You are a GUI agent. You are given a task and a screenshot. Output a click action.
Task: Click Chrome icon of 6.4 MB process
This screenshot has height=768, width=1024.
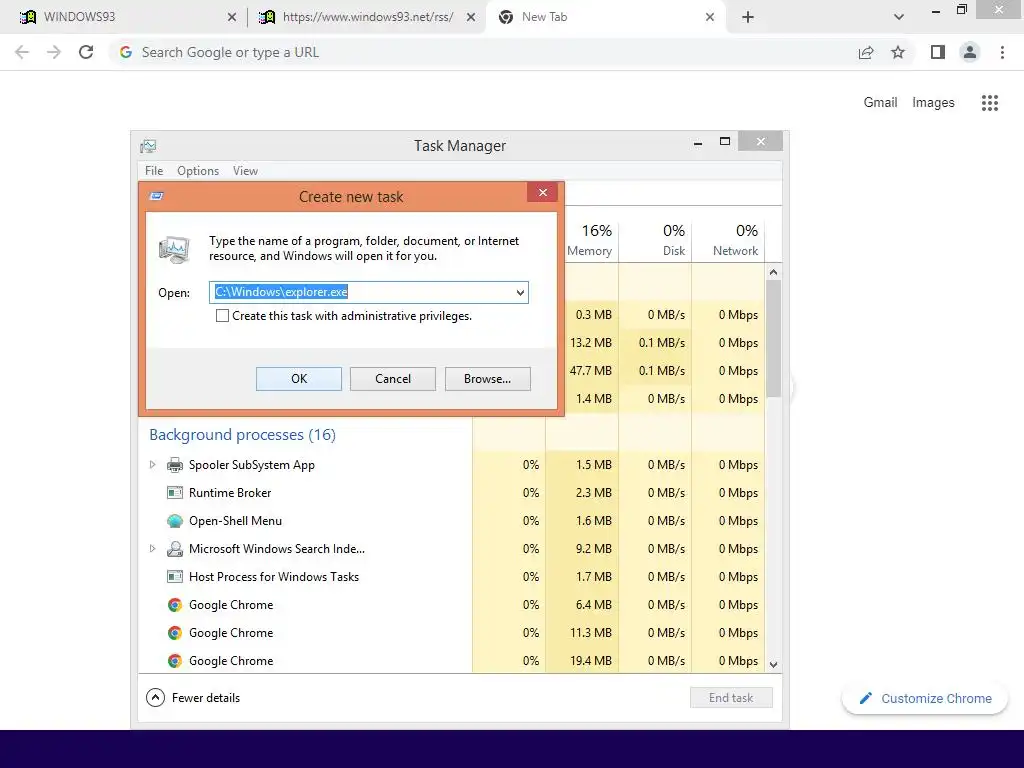pos(174,605)
